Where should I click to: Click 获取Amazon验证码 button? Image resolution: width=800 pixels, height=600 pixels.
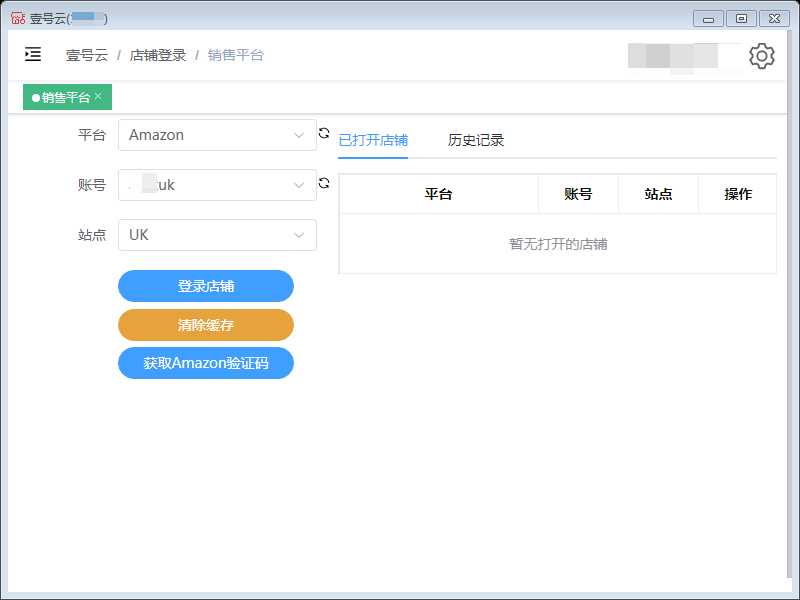[x=206, y=363]
